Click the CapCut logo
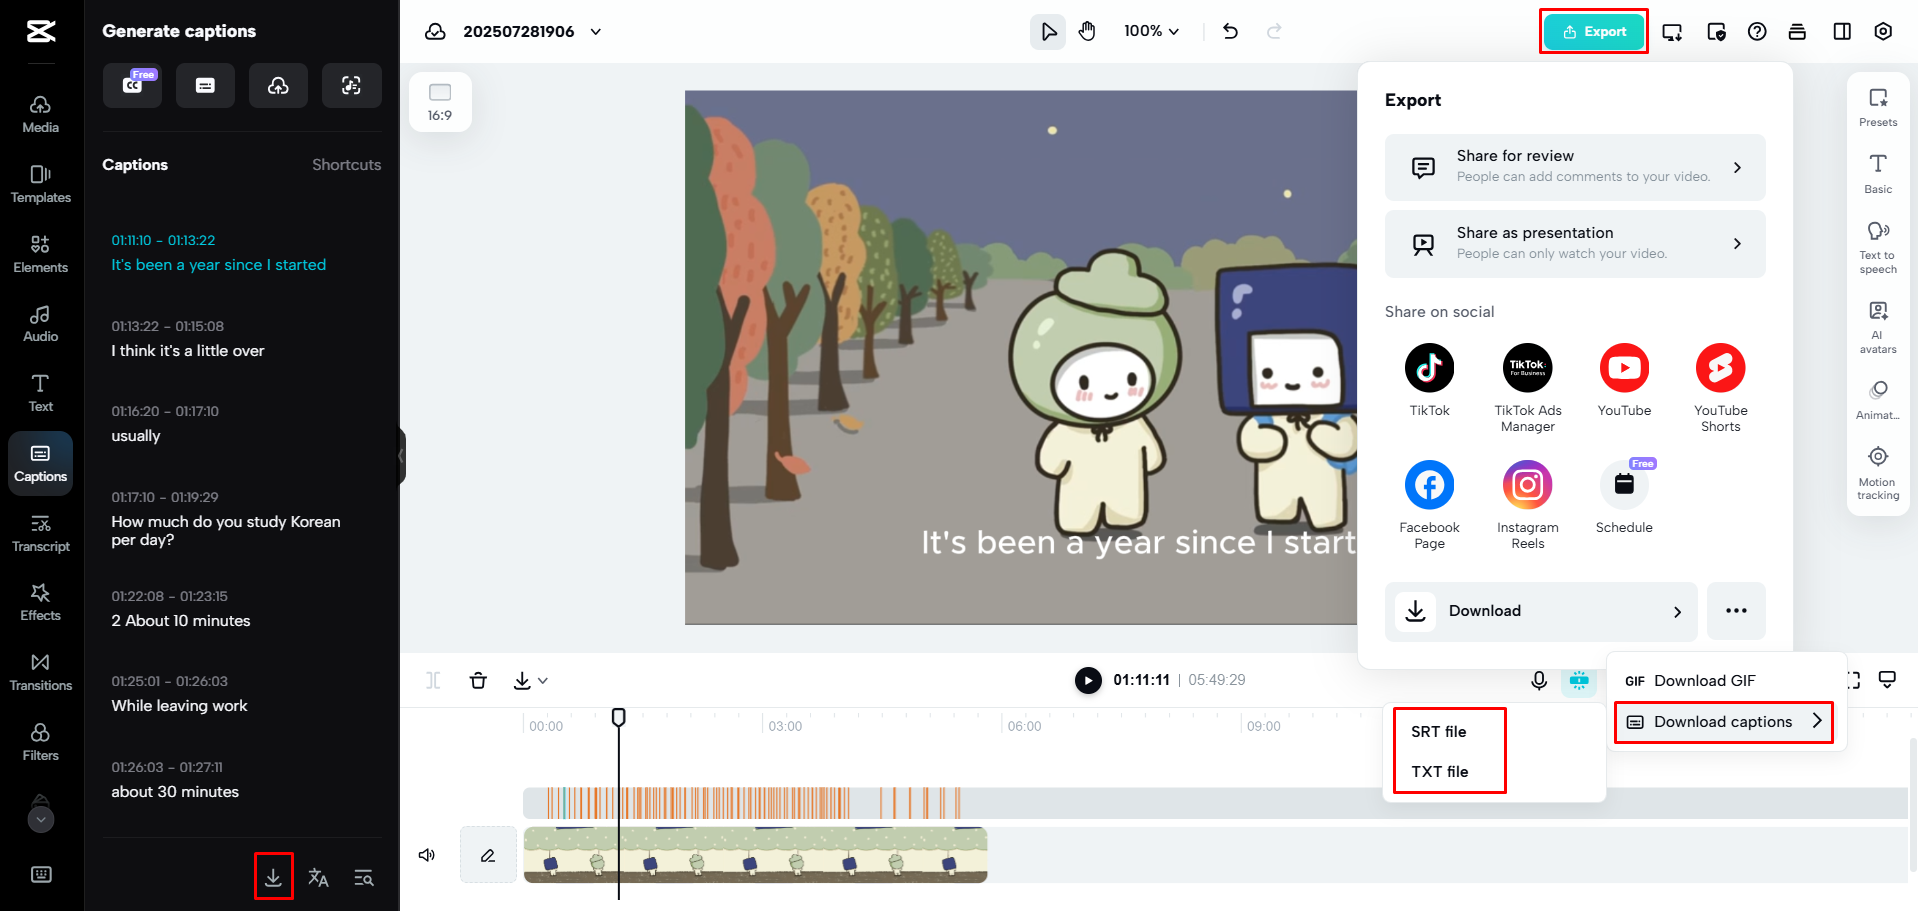 [x=41, y=31]
